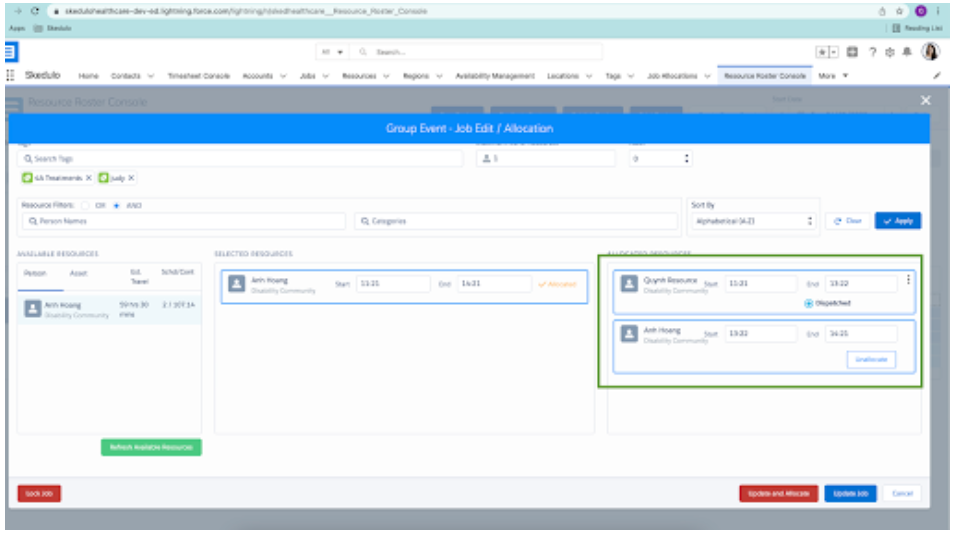
Task: Open the favorites list dropdown arrow
Action: click(x=834, y=52)
